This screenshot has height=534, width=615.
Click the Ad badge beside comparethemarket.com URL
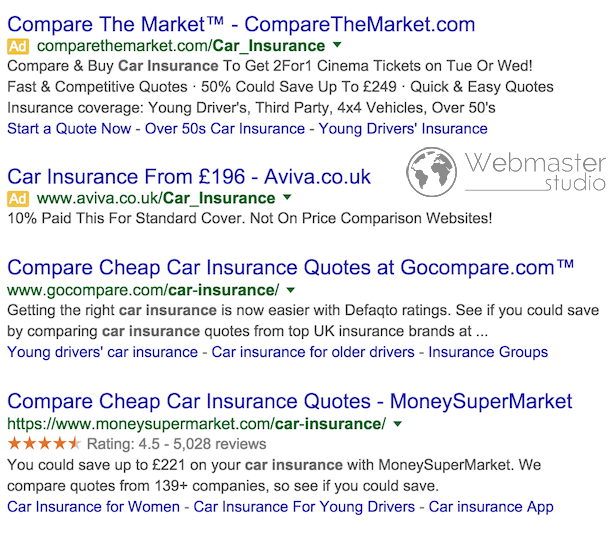pos(18,47)
